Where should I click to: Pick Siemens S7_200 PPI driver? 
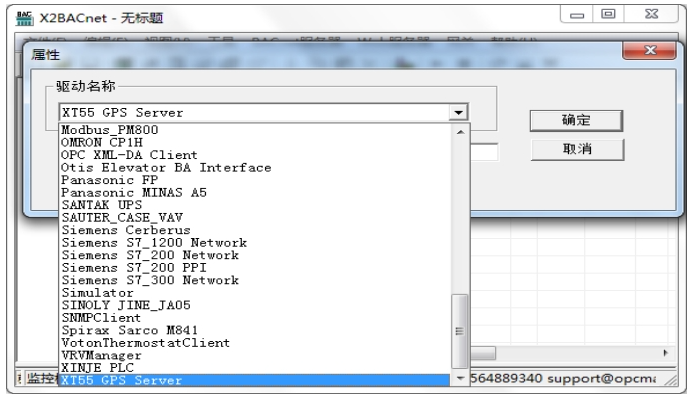tap(255, 268)
